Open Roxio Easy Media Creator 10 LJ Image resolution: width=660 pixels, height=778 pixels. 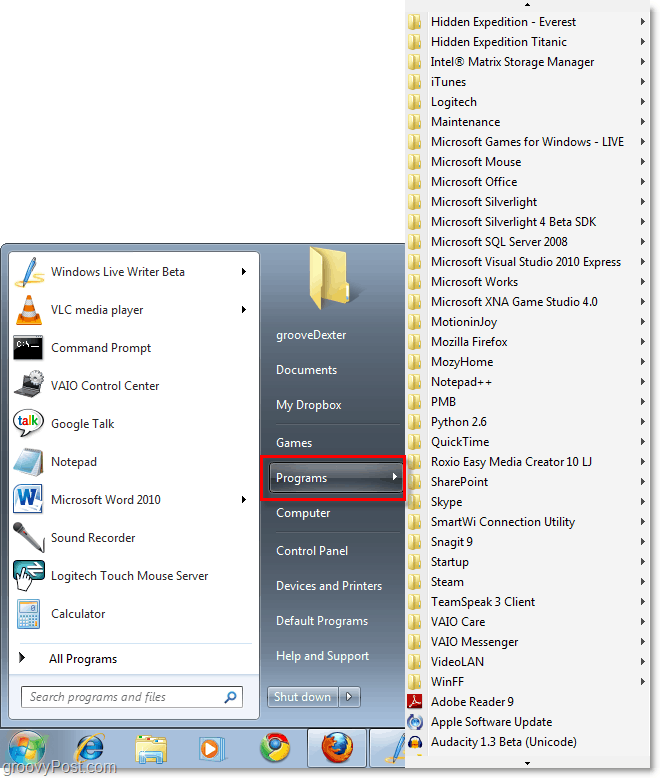pyautogui.click(x=528, y=462)
